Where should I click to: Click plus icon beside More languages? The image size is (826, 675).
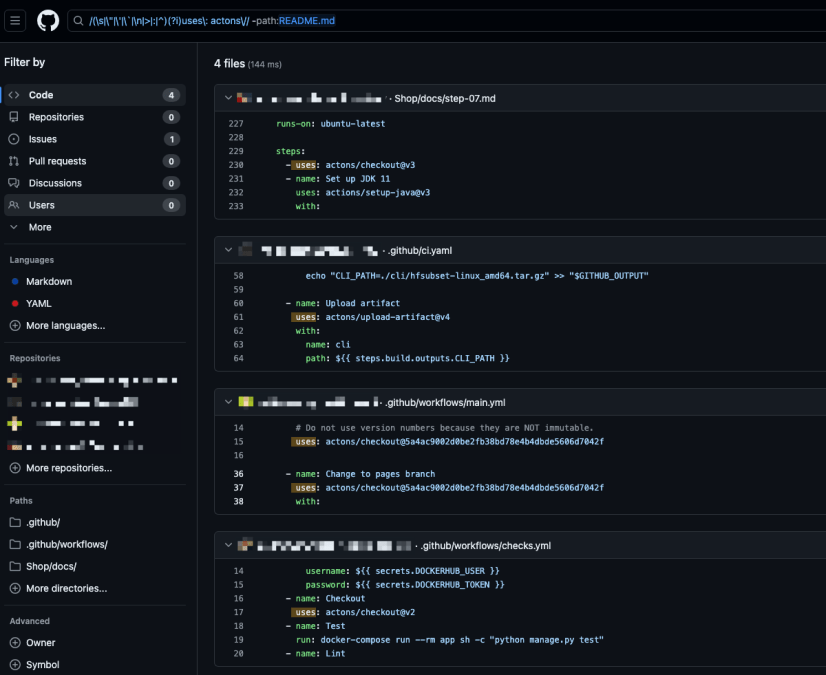15,326
